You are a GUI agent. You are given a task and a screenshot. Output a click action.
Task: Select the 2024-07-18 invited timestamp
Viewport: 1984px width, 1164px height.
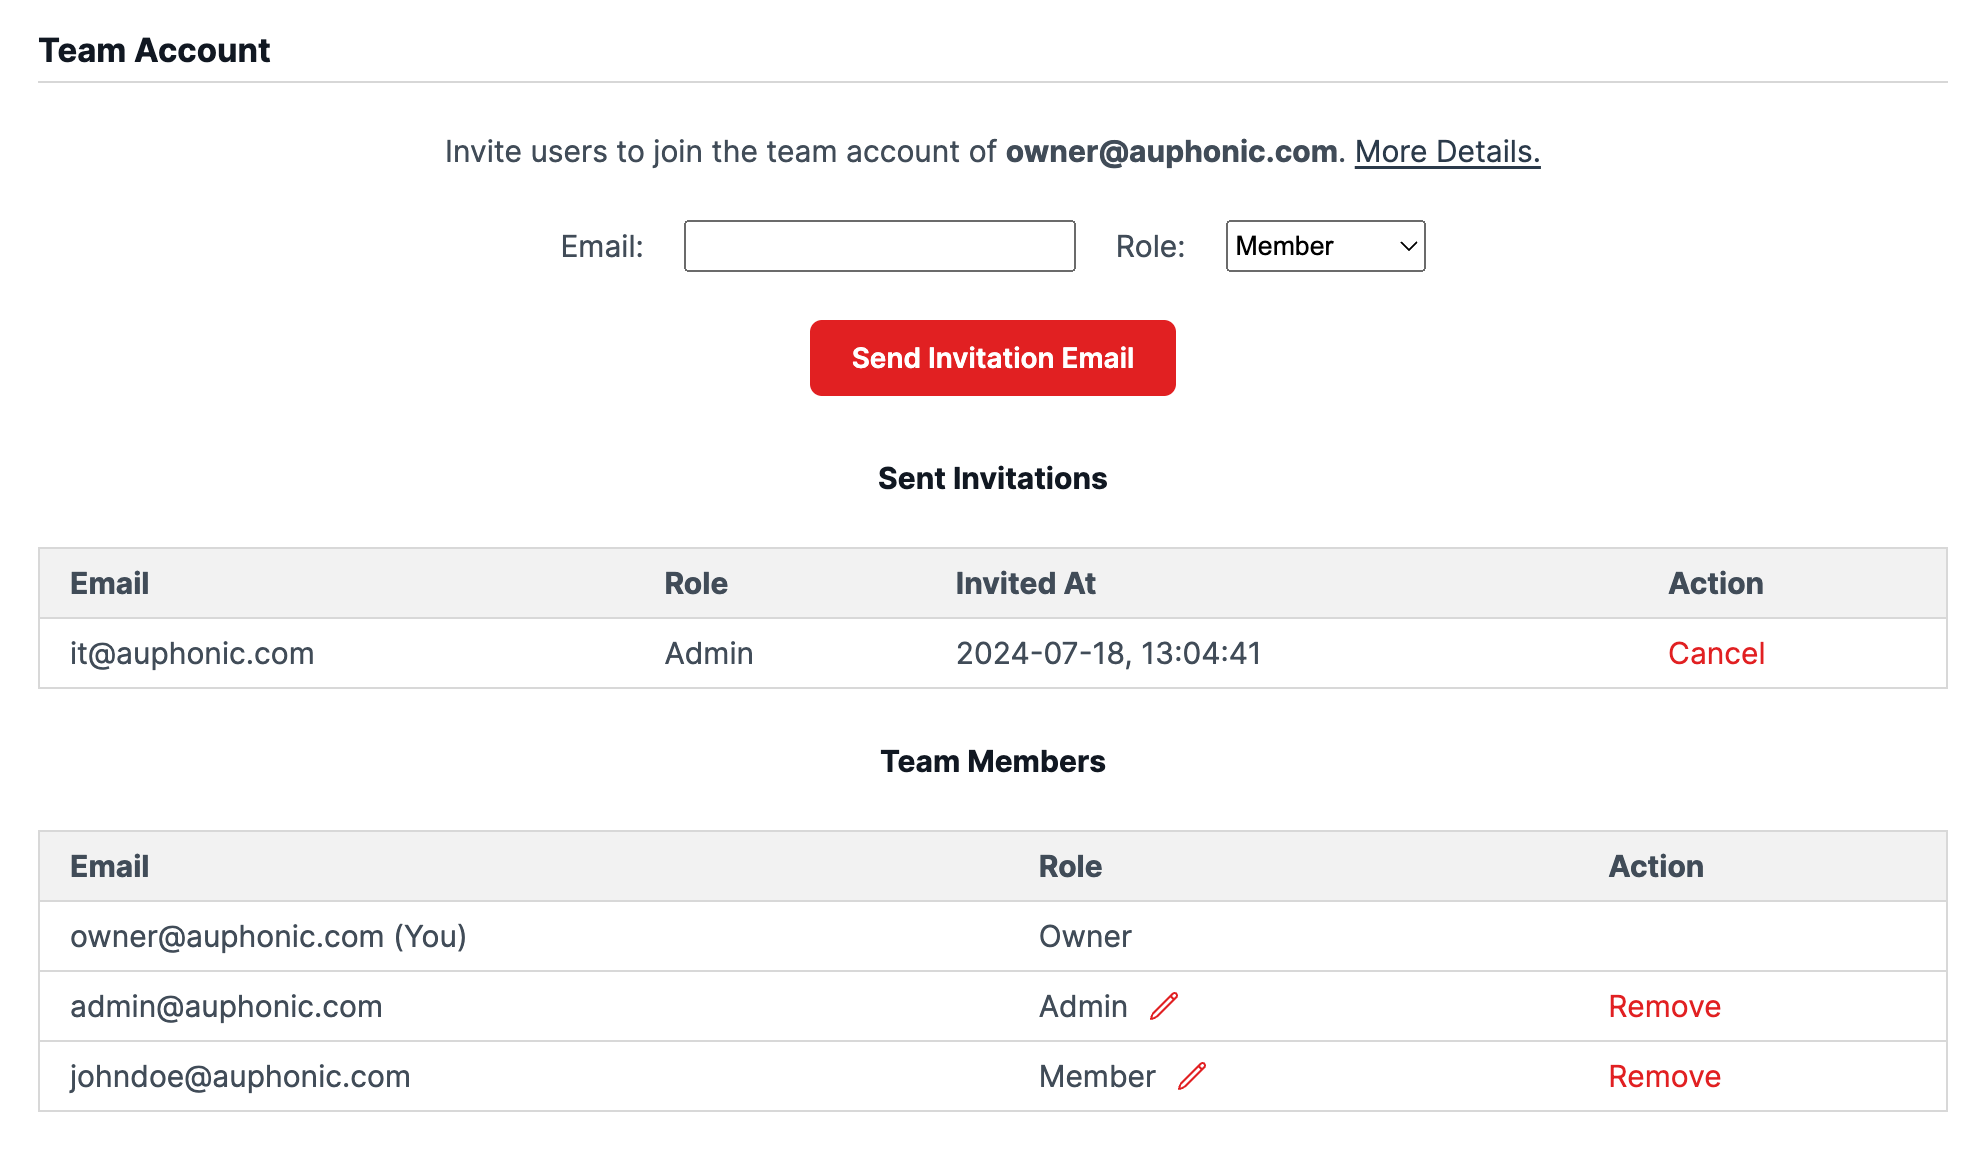point(1108,653)
